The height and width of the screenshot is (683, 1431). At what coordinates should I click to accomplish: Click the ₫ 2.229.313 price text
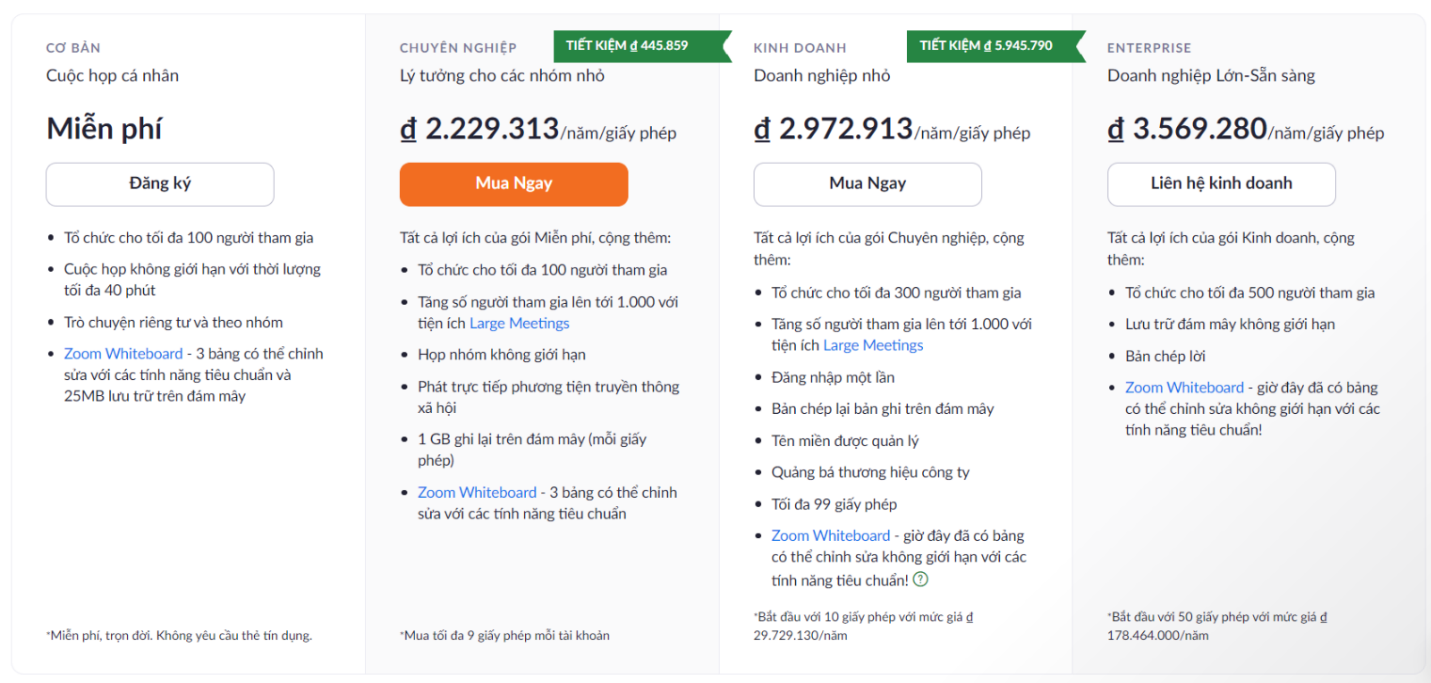(480, 130)
